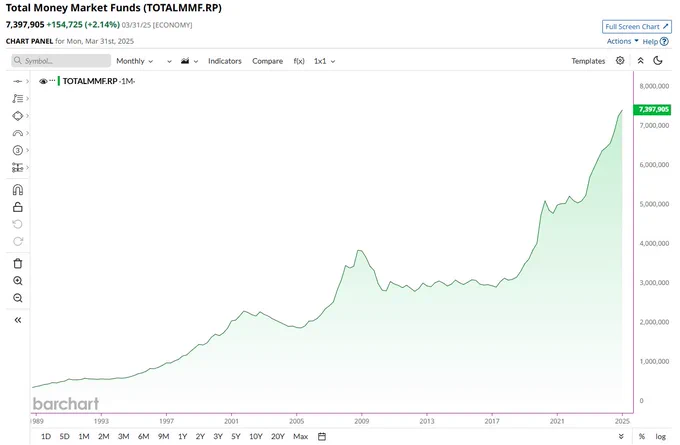Click the Help question mark icon
The height and width of the screenshot is (445, 680).
pyautogui.click(x=664, y=42)
